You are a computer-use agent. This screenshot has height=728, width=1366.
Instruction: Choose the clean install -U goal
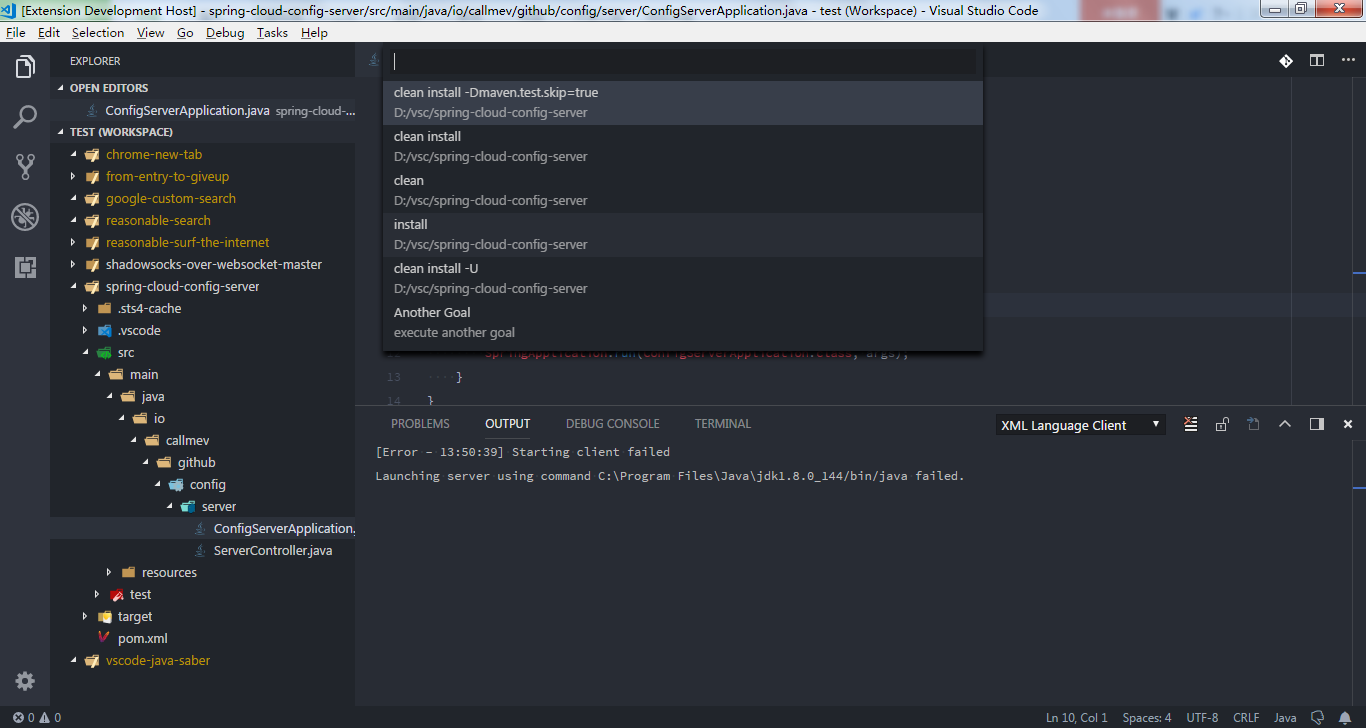(683, 279)
